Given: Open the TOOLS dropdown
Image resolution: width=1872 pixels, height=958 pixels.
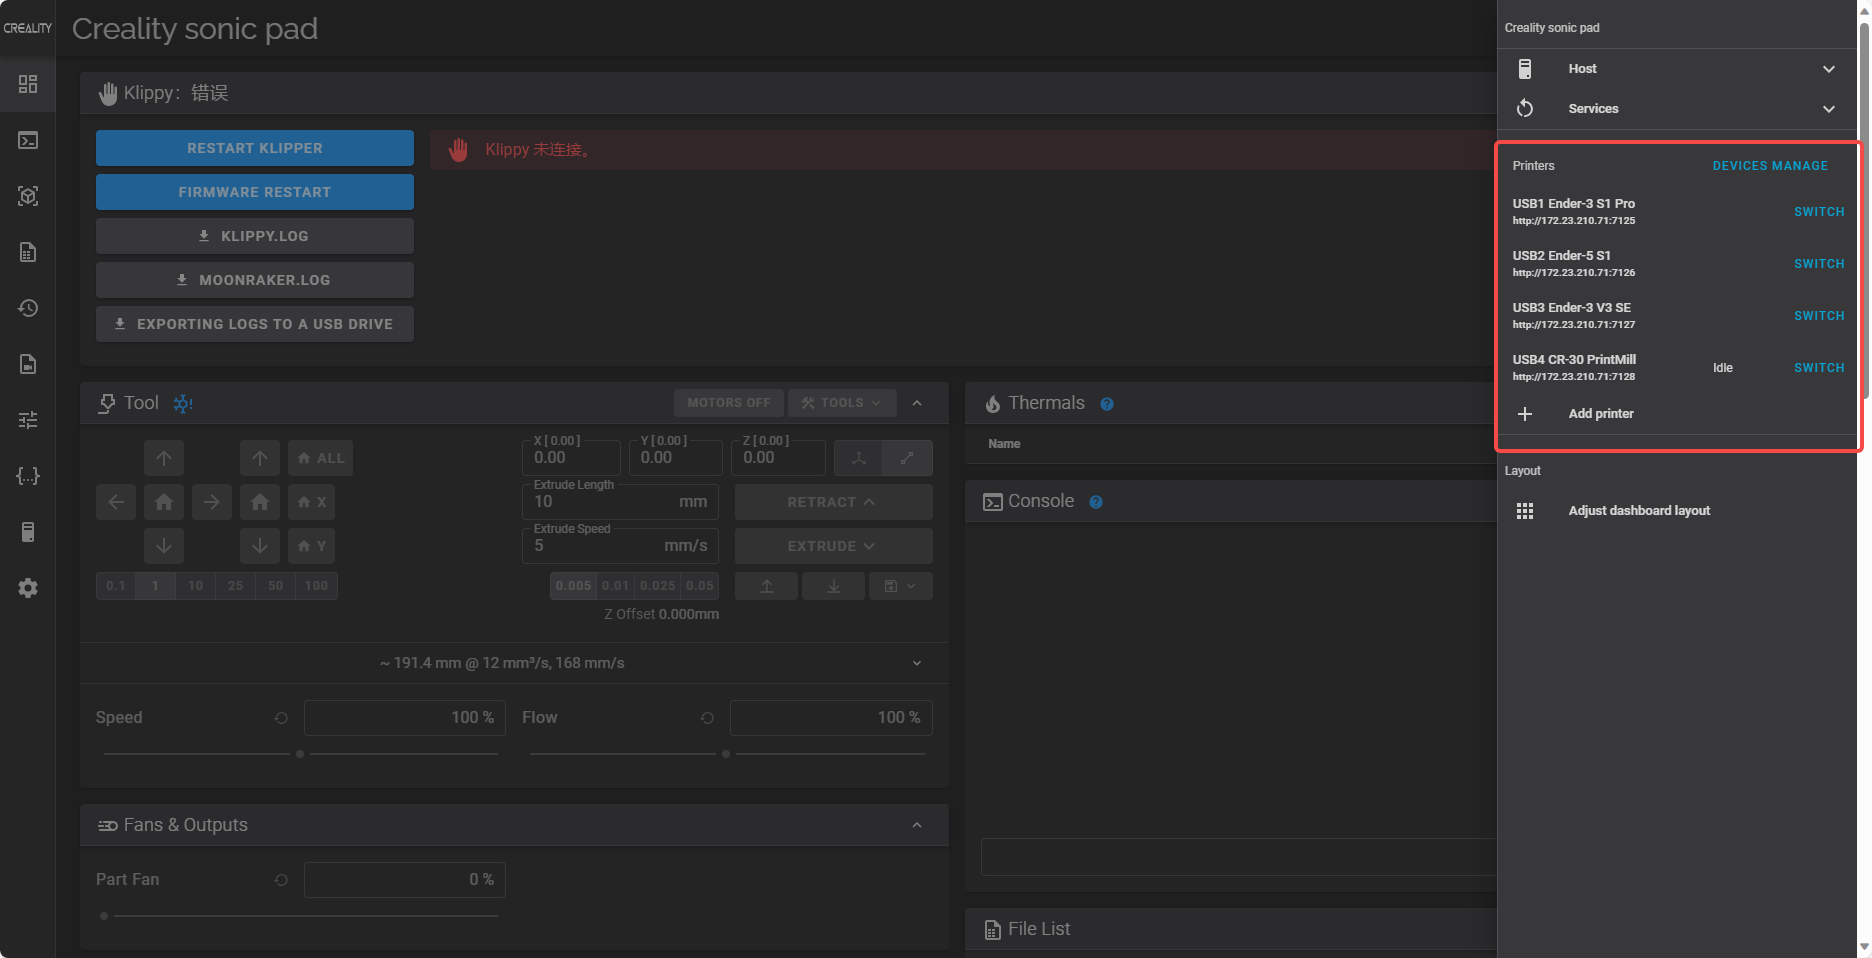Looking at the screenshot, I should point(842,403).
